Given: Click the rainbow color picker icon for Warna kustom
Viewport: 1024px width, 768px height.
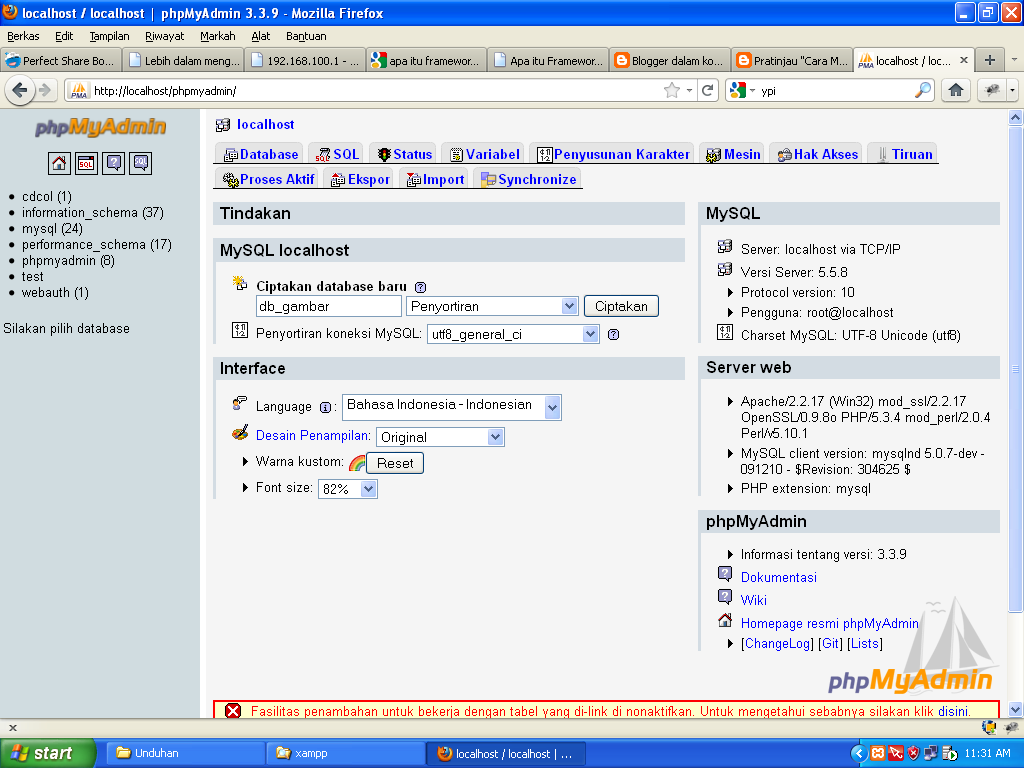Looking at the screenshot, I should click(x=357, y=463).
